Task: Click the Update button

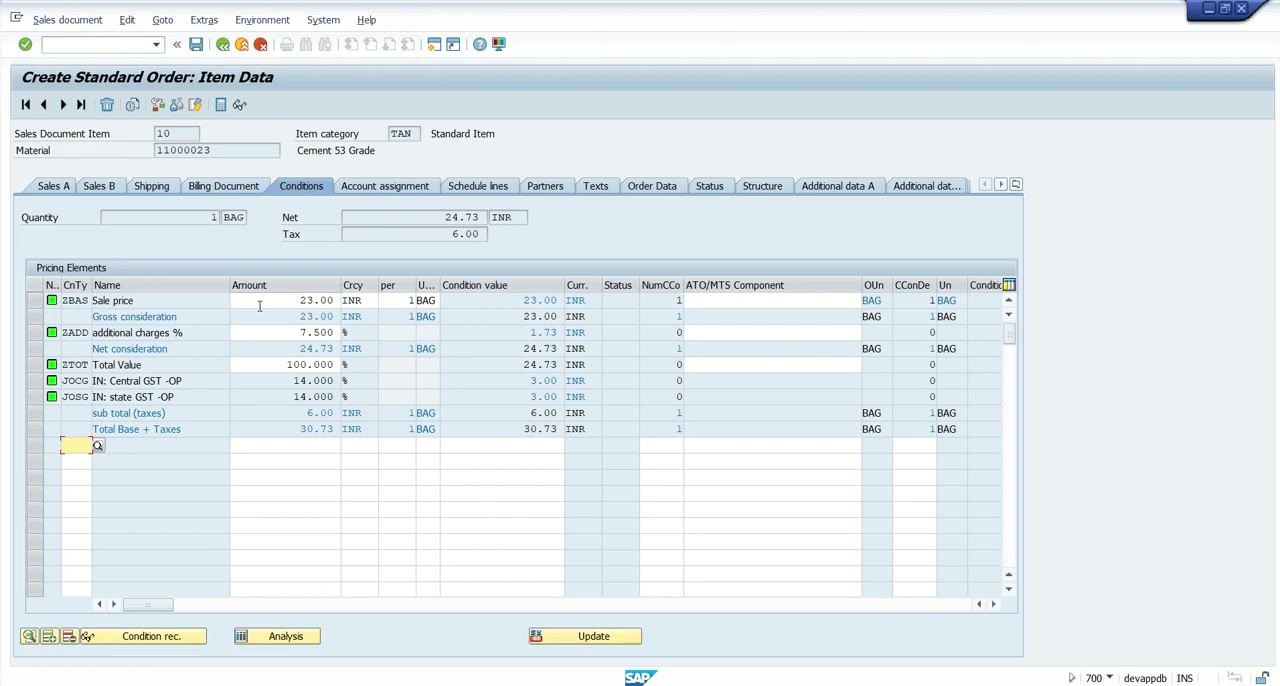Action: click(x=585, y=636)
